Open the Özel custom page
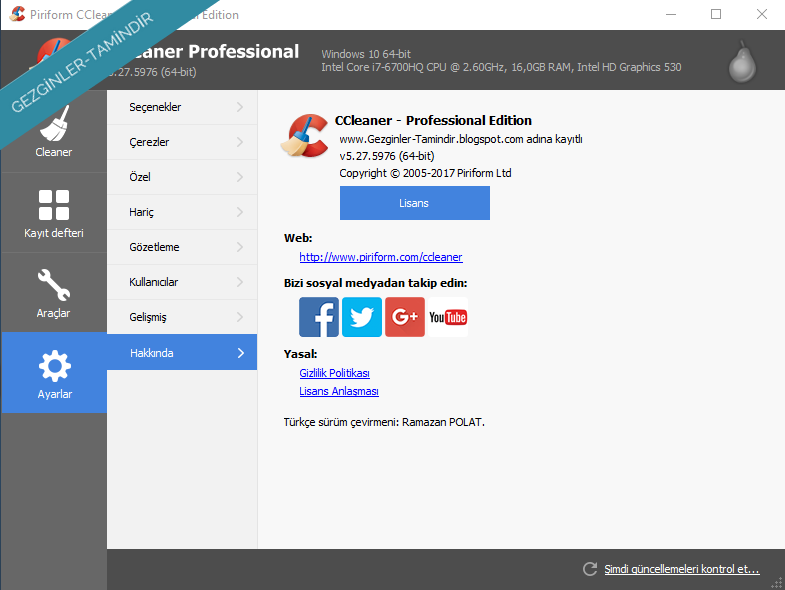 pyautogui.click(x=182, y=177)
